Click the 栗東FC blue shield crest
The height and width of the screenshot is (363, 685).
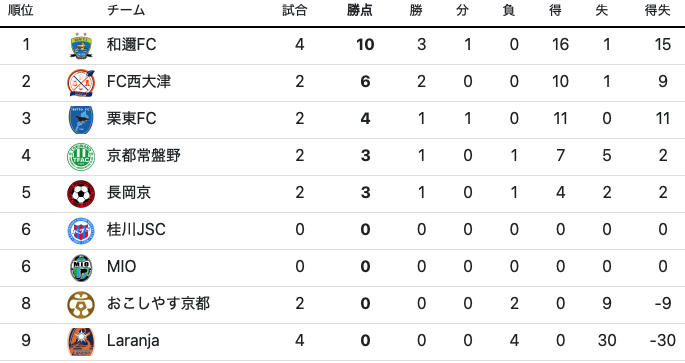point(81,120)
